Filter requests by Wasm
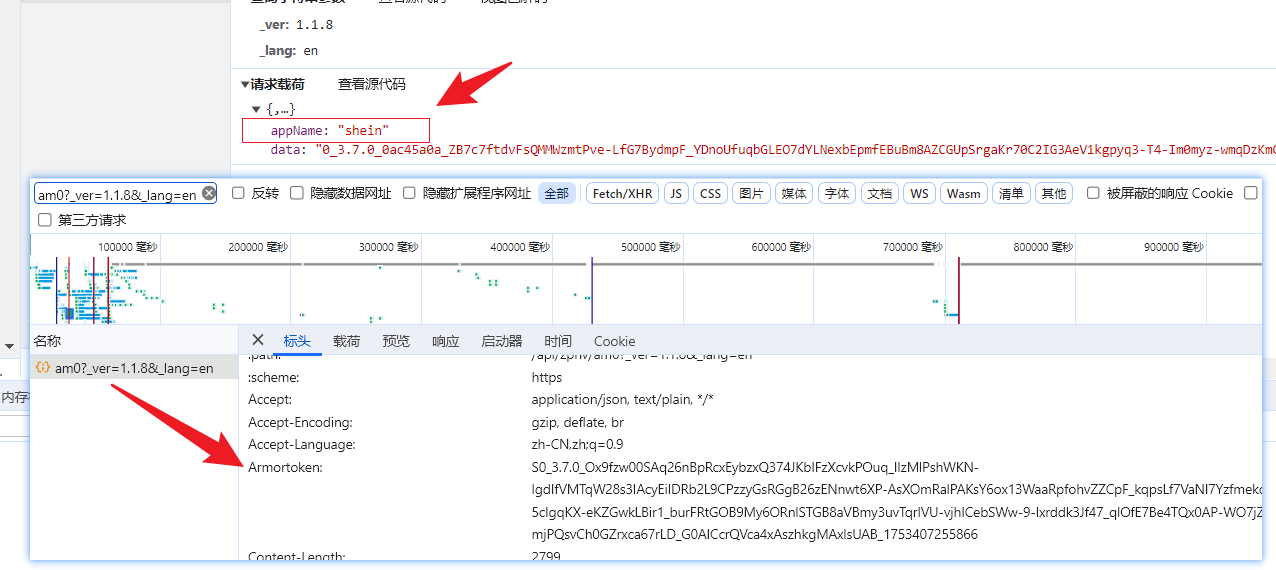 [x=964, y=193]
